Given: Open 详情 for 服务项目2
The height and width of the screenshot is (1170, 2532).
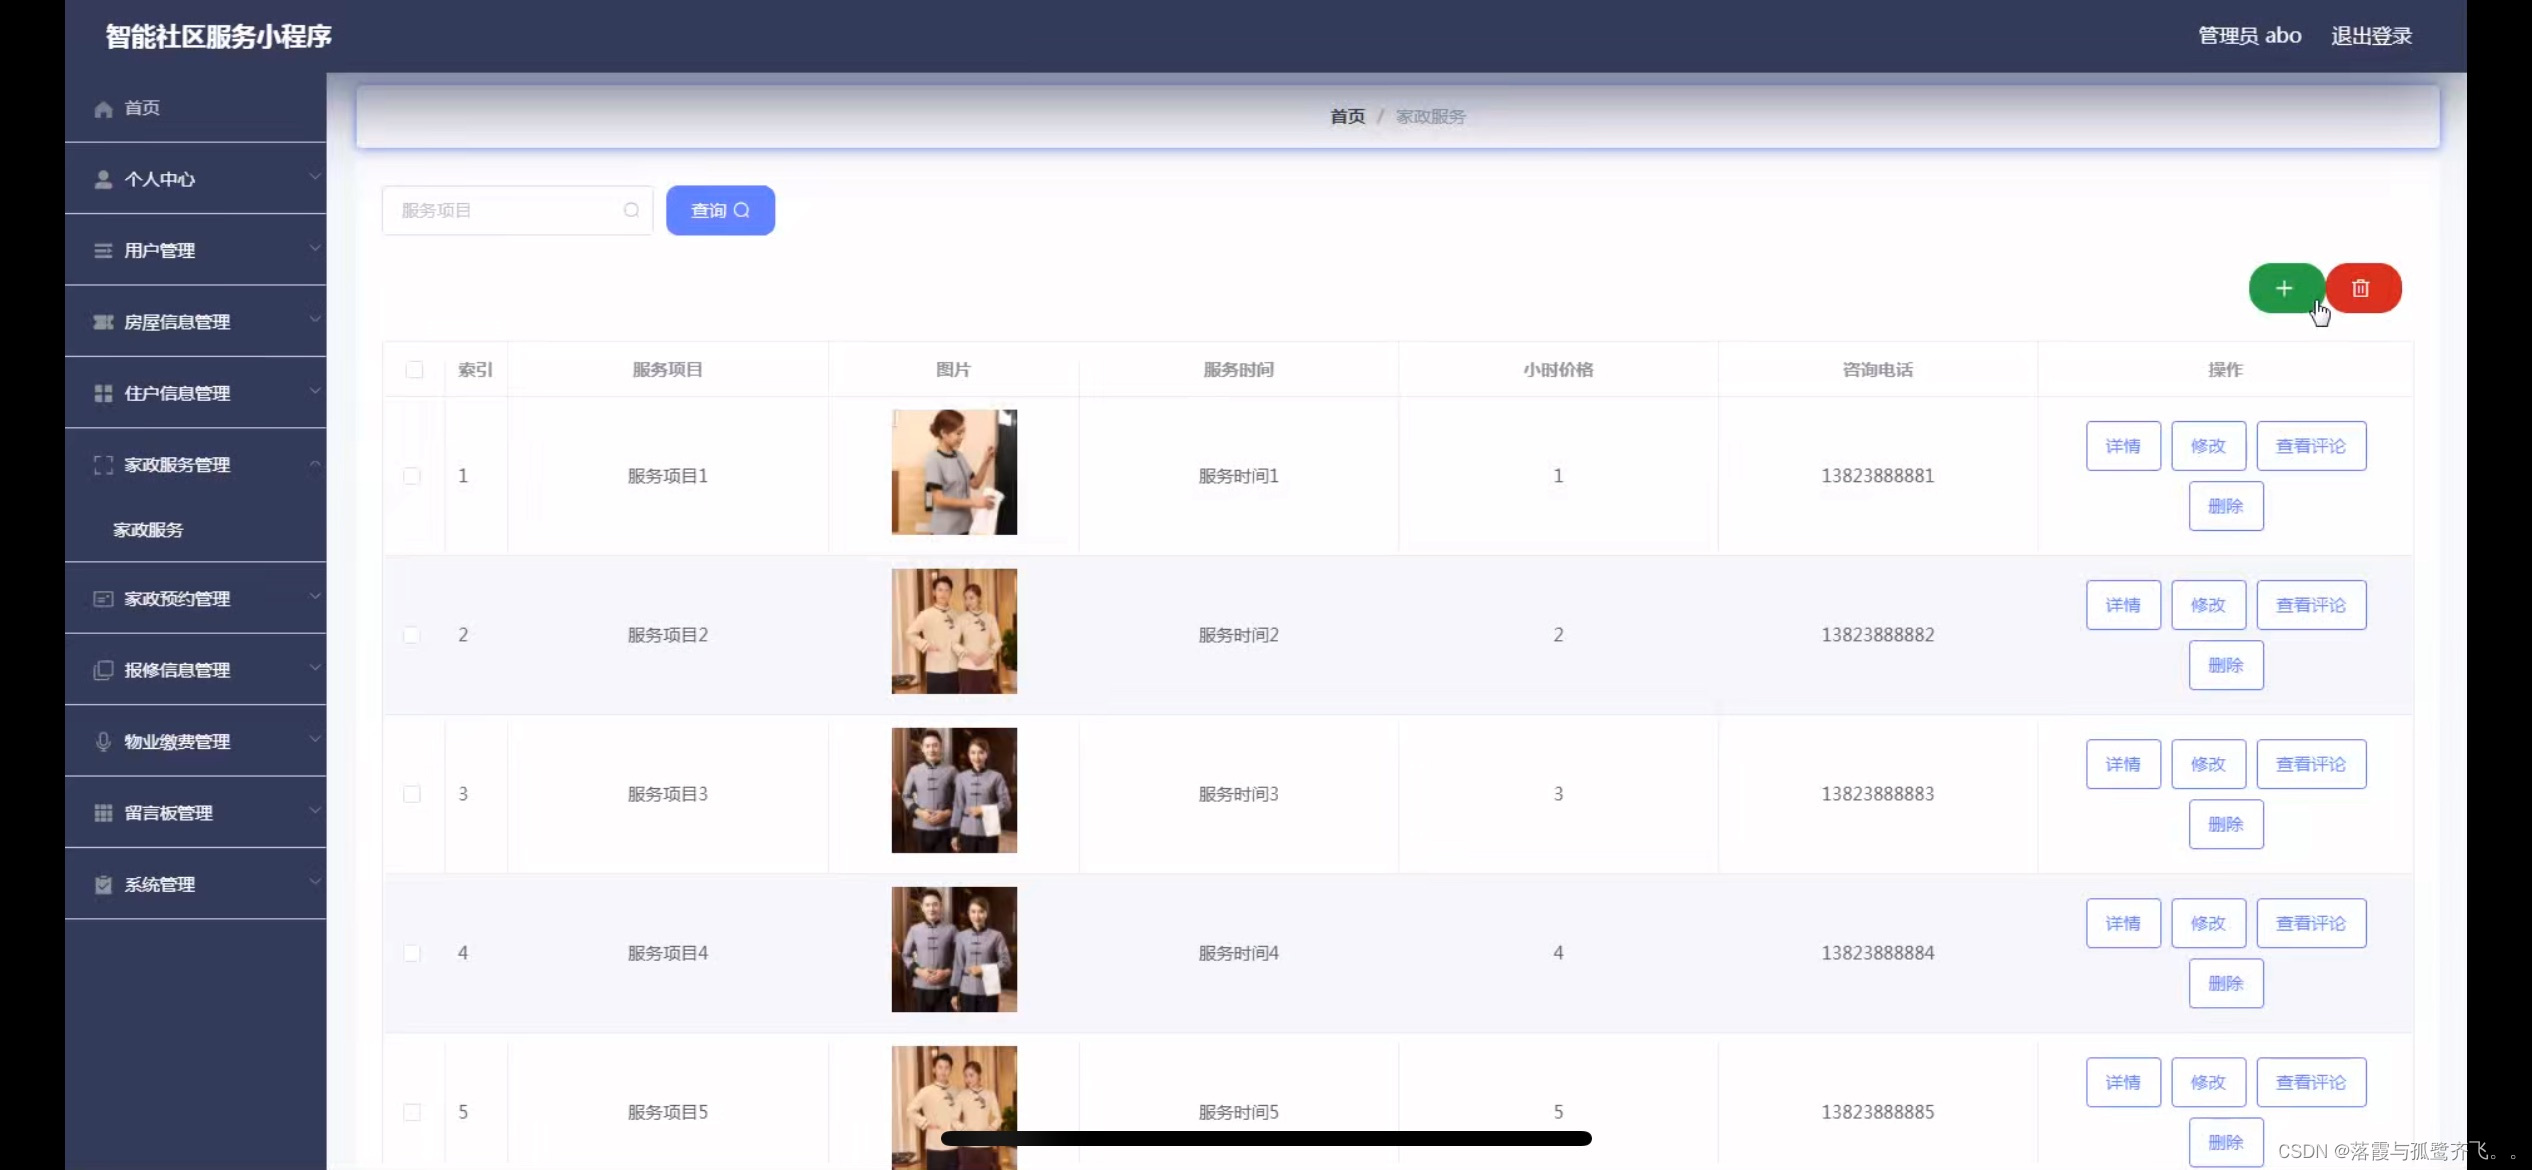Looking at the screenshot, I should point(2123,605).
